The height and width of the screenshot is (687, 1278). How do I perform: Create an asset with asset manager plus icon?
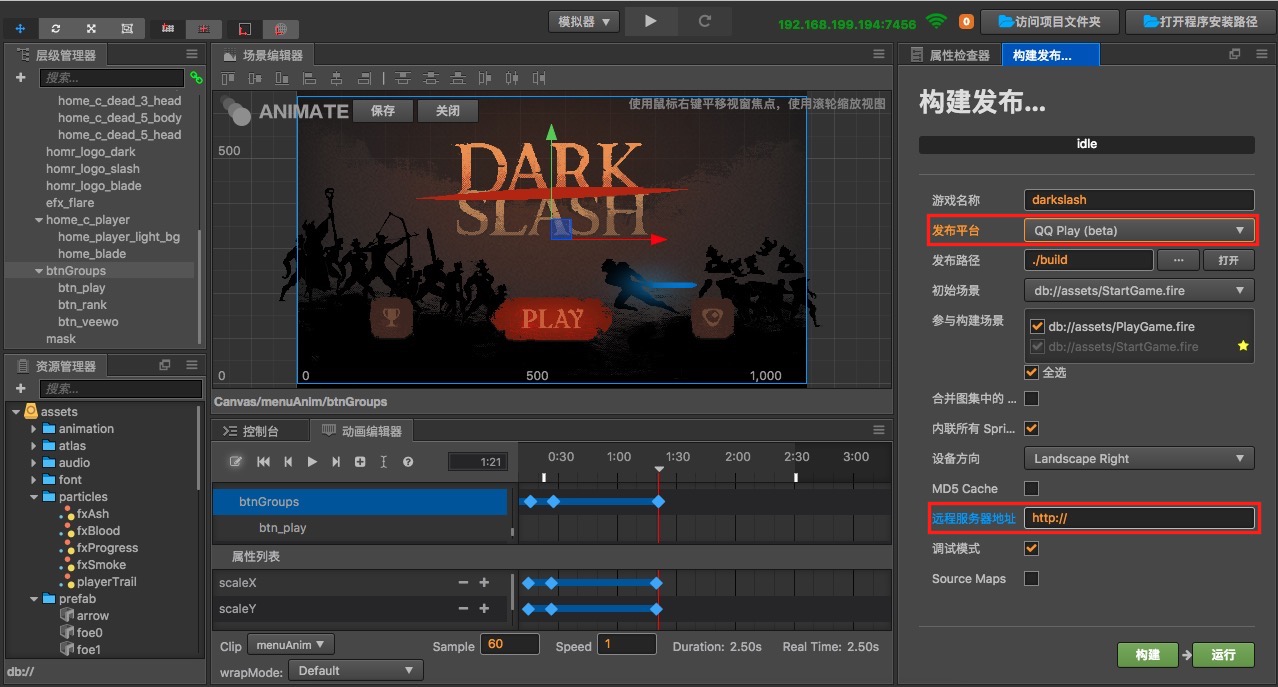[x=20, y=388]
